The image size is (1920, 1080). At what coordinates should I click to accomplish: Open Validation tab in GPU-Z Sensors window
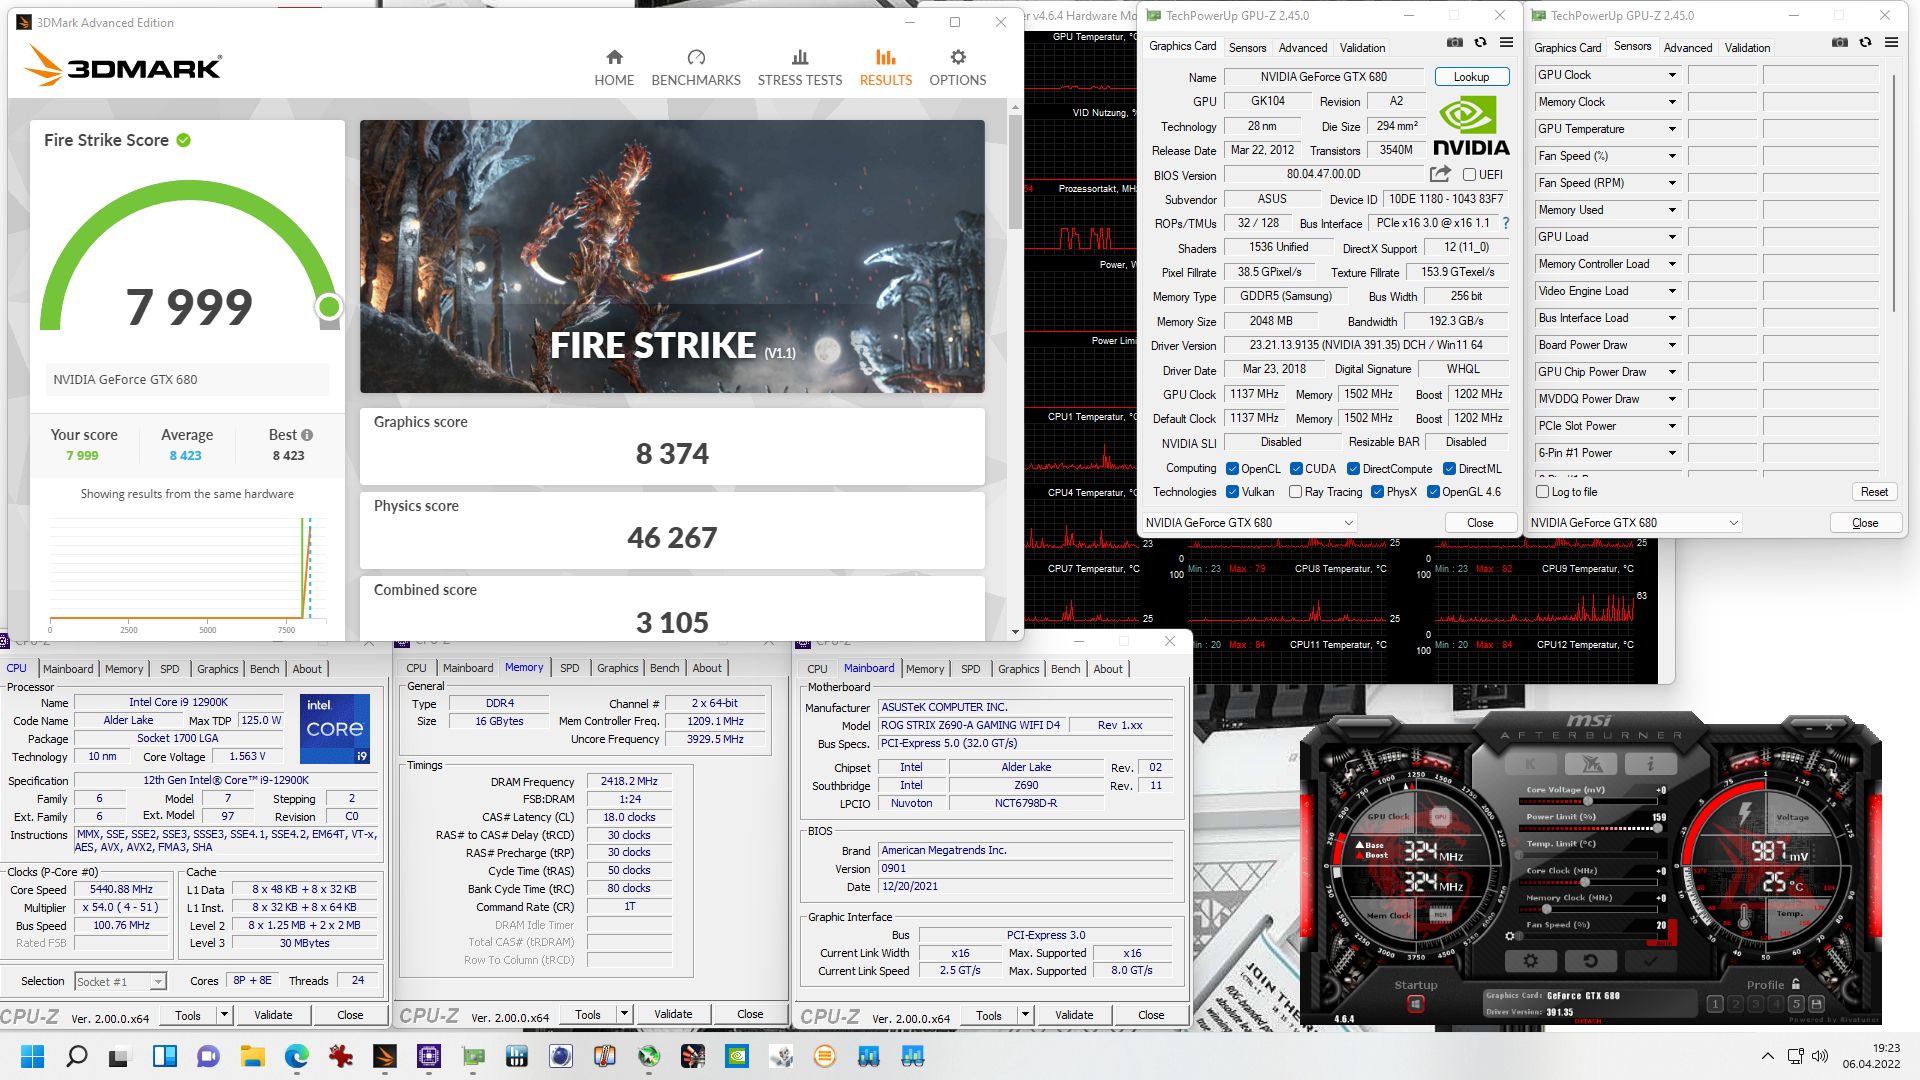pyautogui.click(x=1747, y=47)
